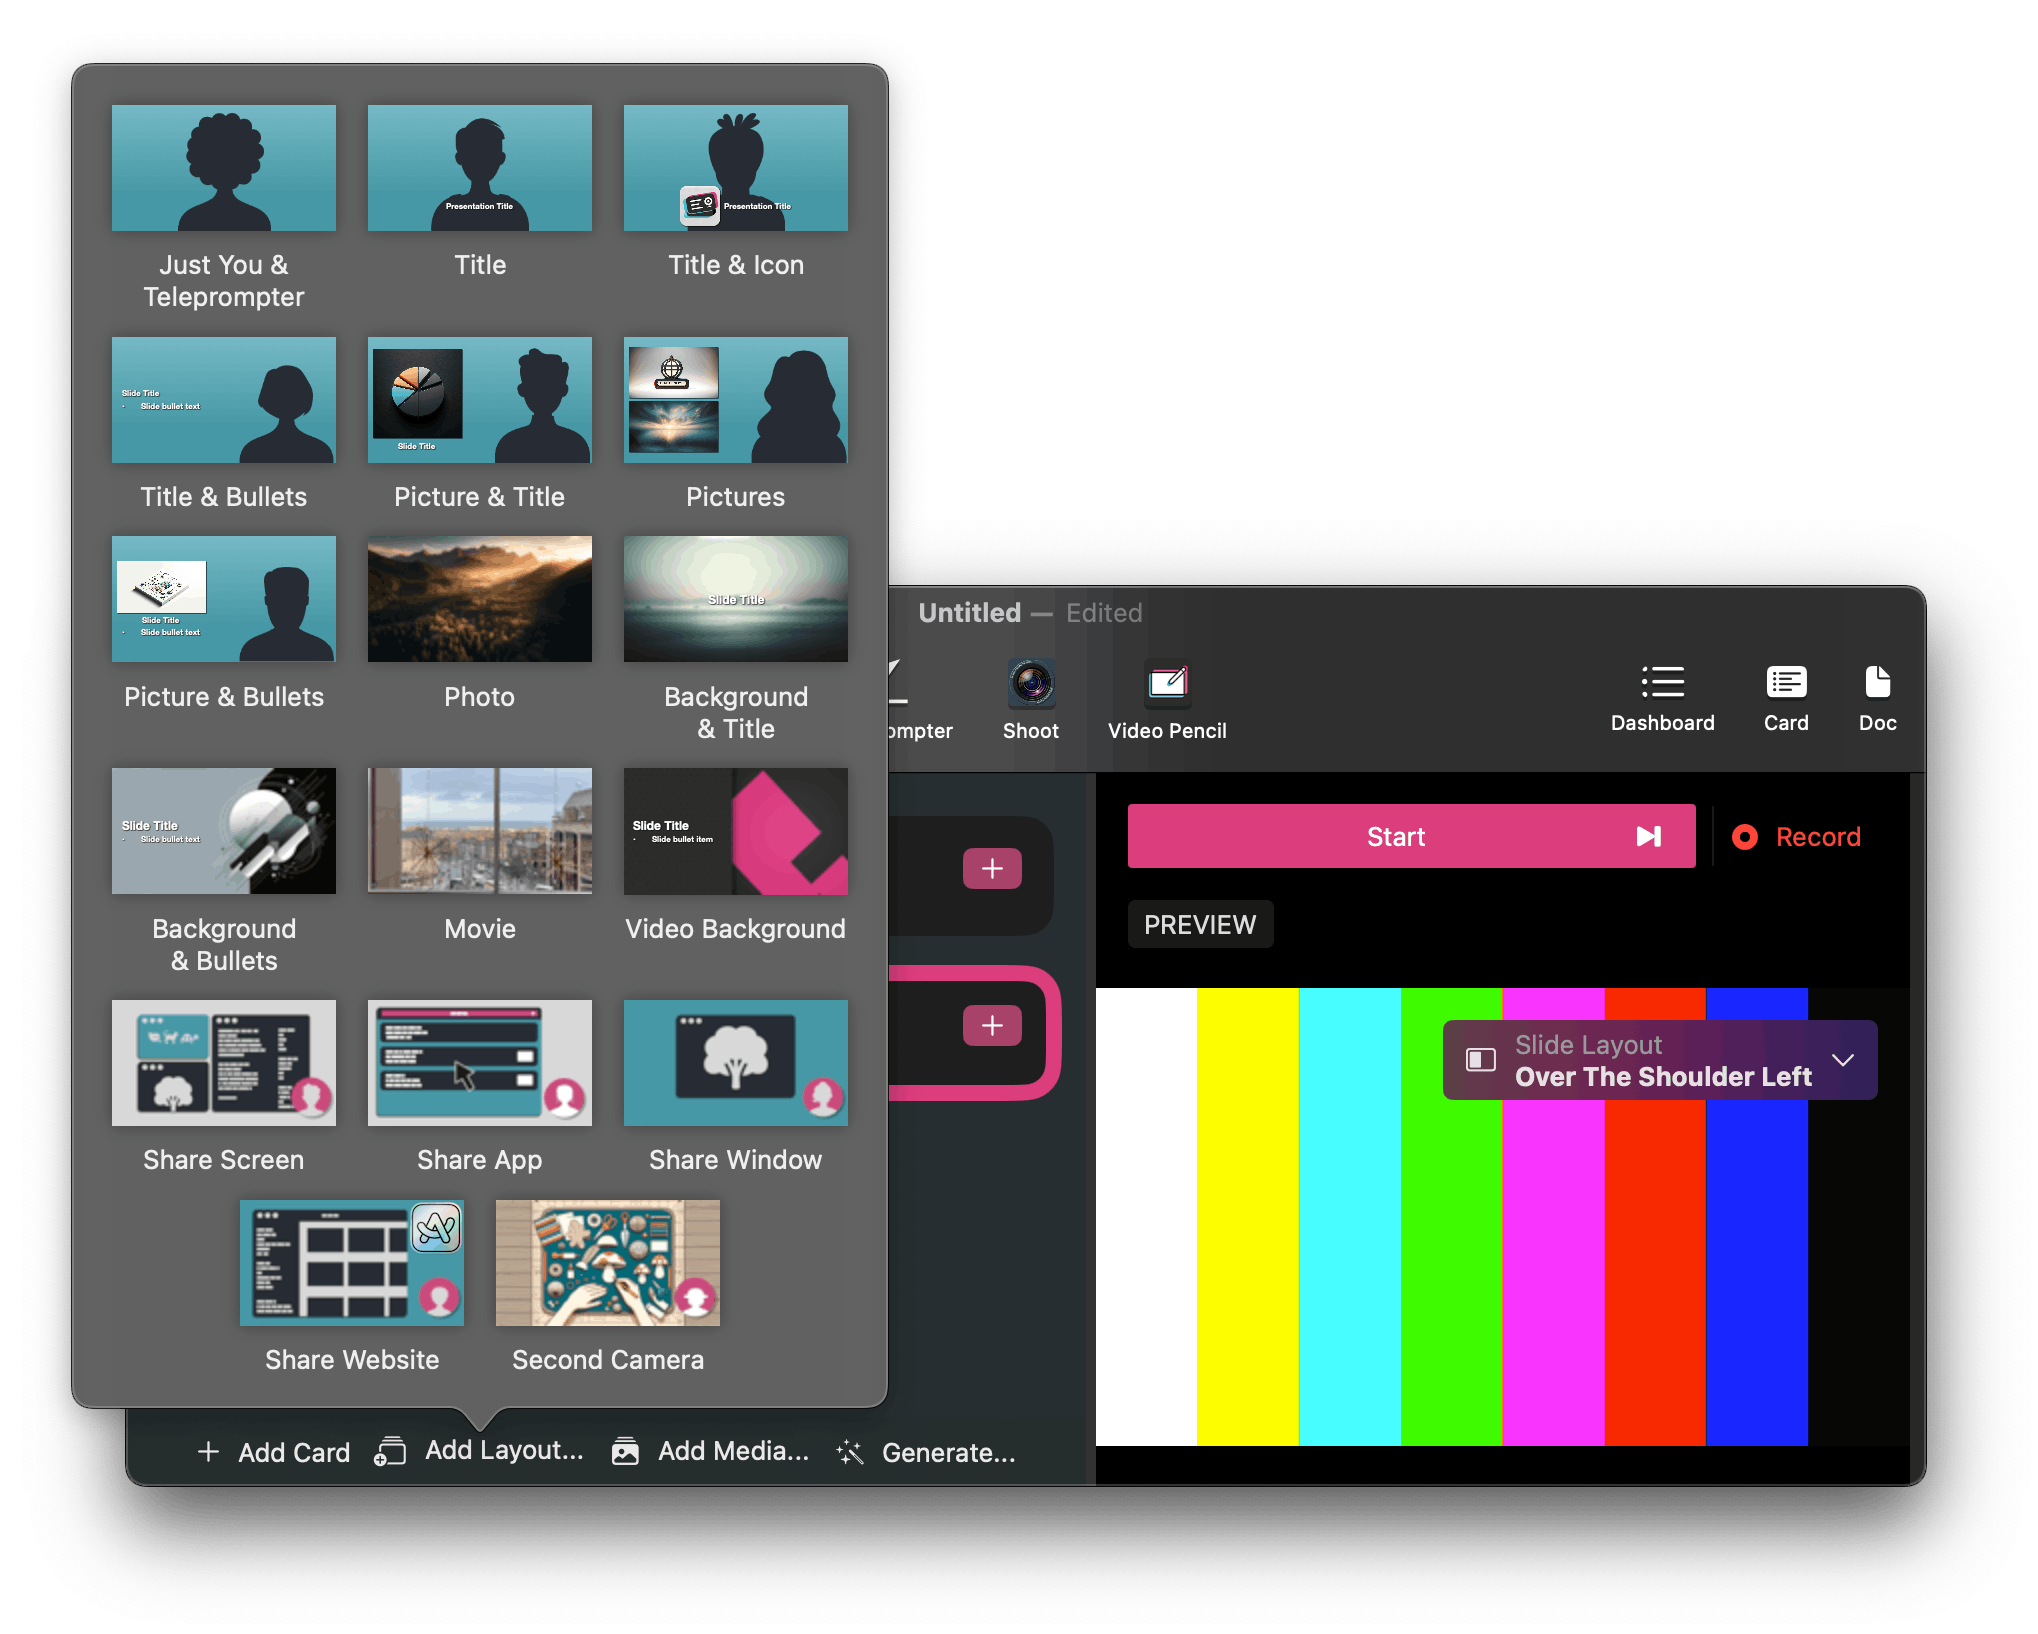Click plus button on selected pink card
The height and width of the screenshot is (1634, 2038).
click(992, 1026)
